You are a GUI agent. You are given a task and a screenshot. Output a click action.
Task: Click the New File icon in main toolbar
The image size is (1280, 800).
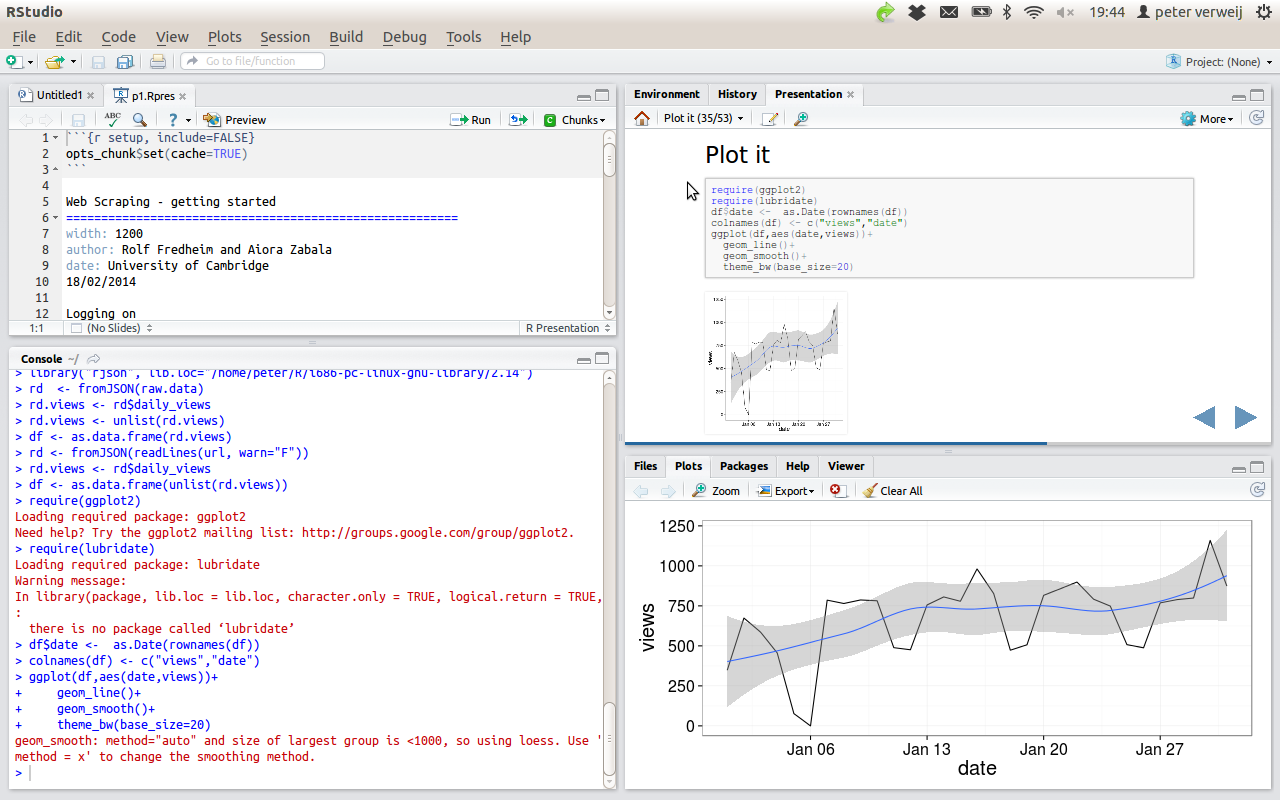[14, 62]
